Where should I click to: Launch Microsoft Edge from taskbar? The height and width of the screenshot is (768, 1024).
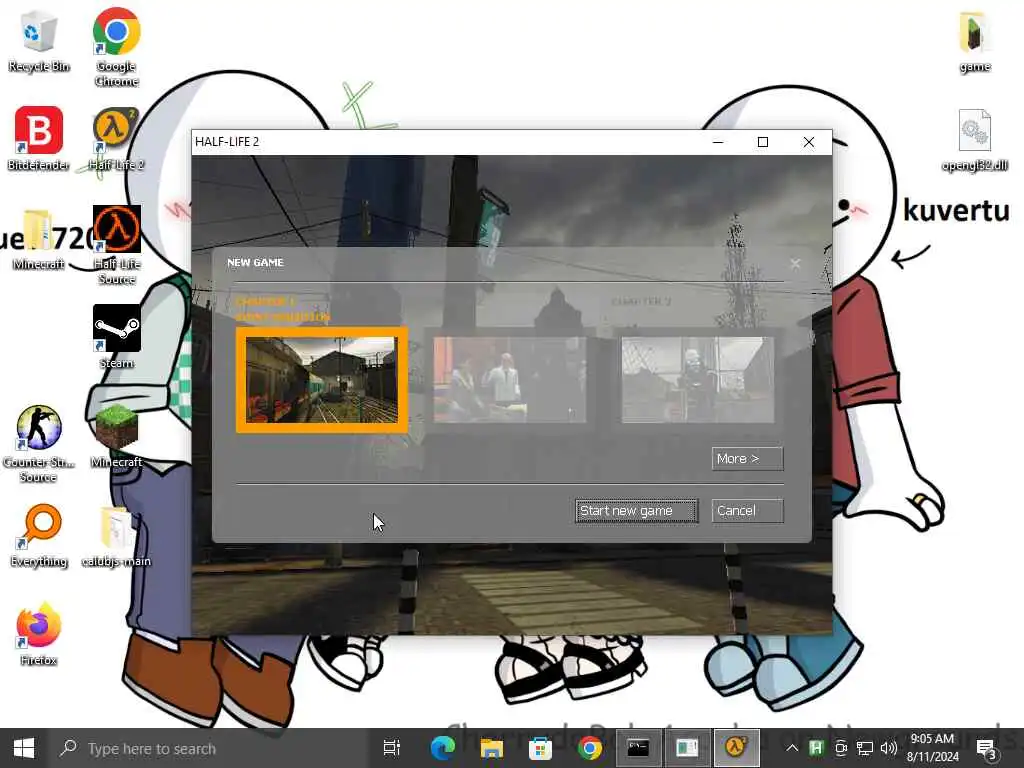[x=442, y=748]
